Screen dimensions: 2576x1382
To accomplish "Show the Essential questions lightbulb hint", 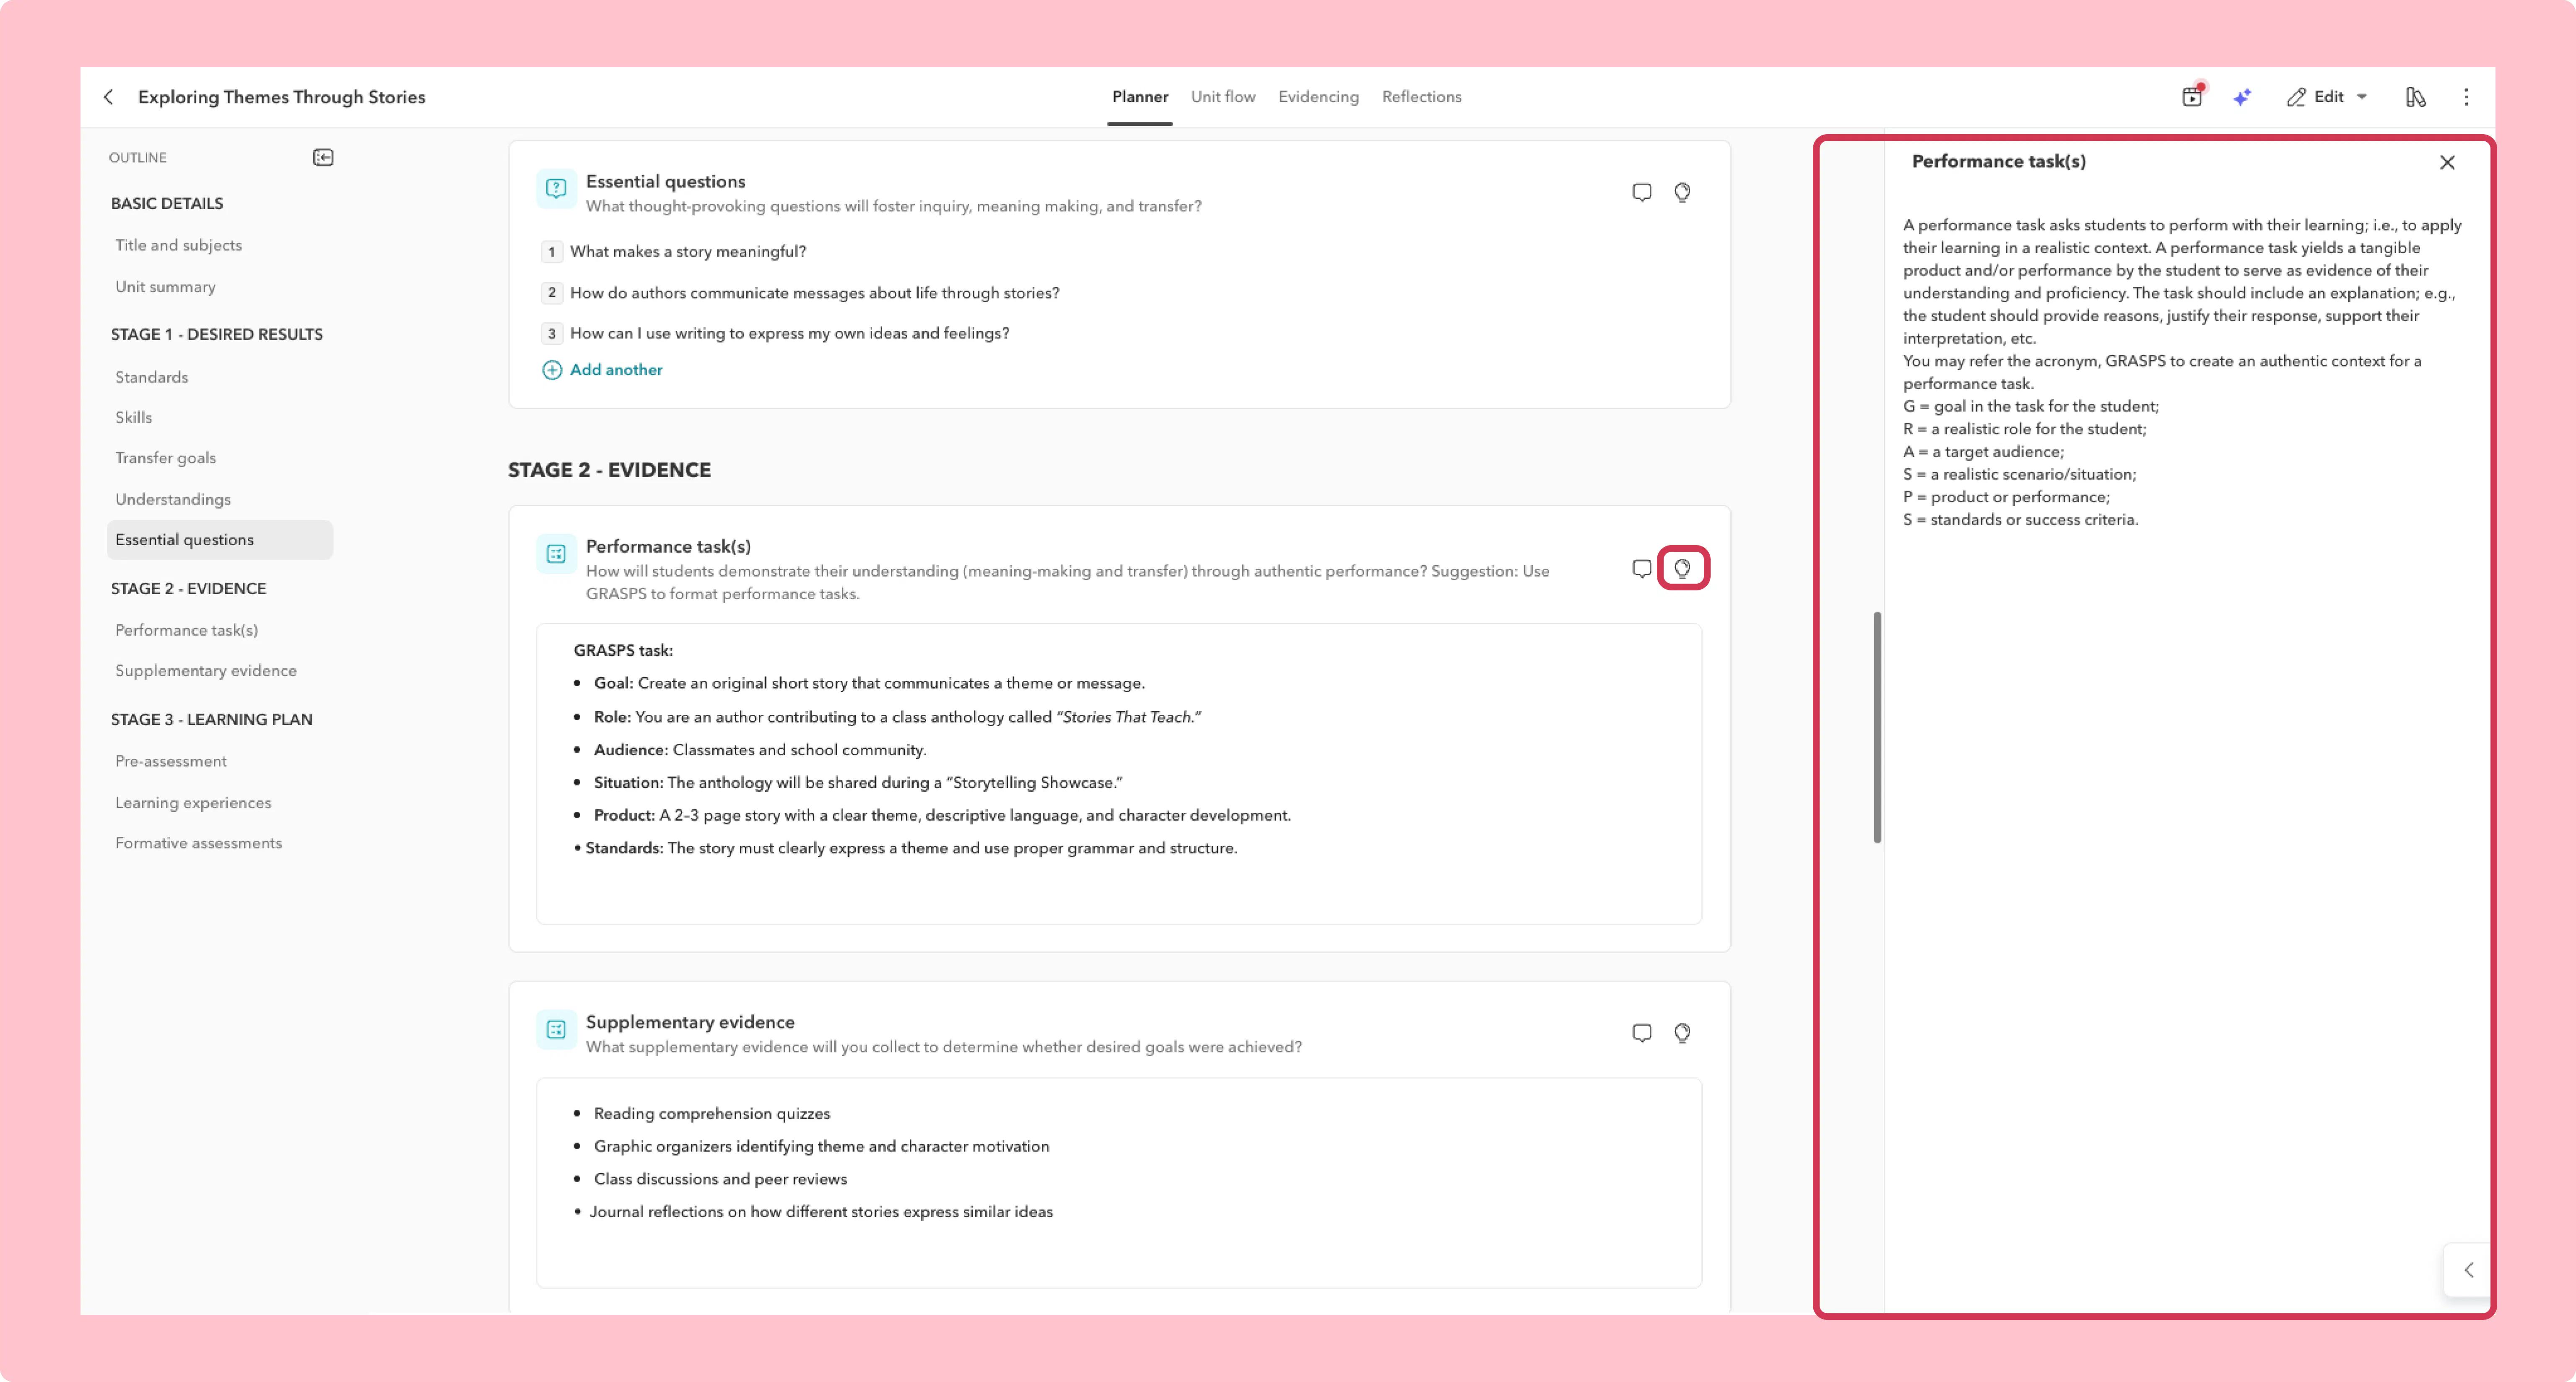I will coord(1682,192).
